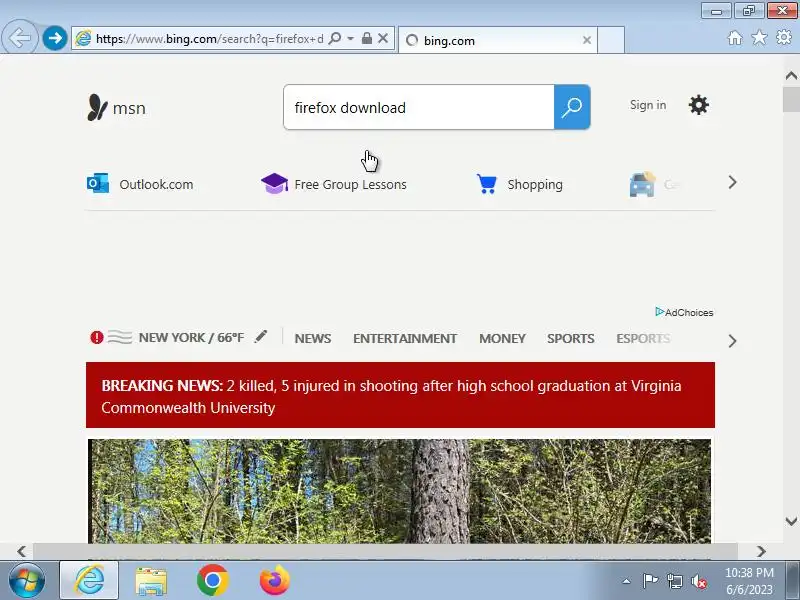Click the fog weather icon

(x=120, y=337)
